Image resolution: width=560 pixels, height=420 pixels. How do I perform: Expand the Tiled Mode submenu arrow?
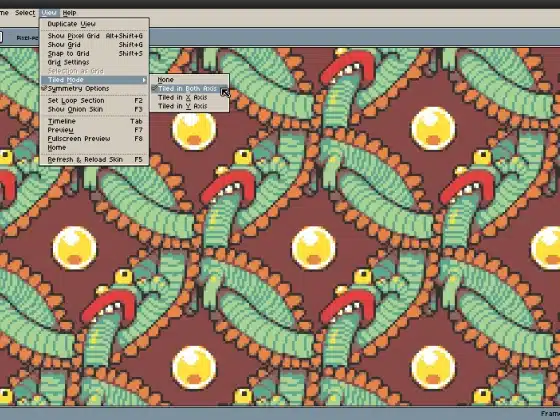(x=144, y=80)
